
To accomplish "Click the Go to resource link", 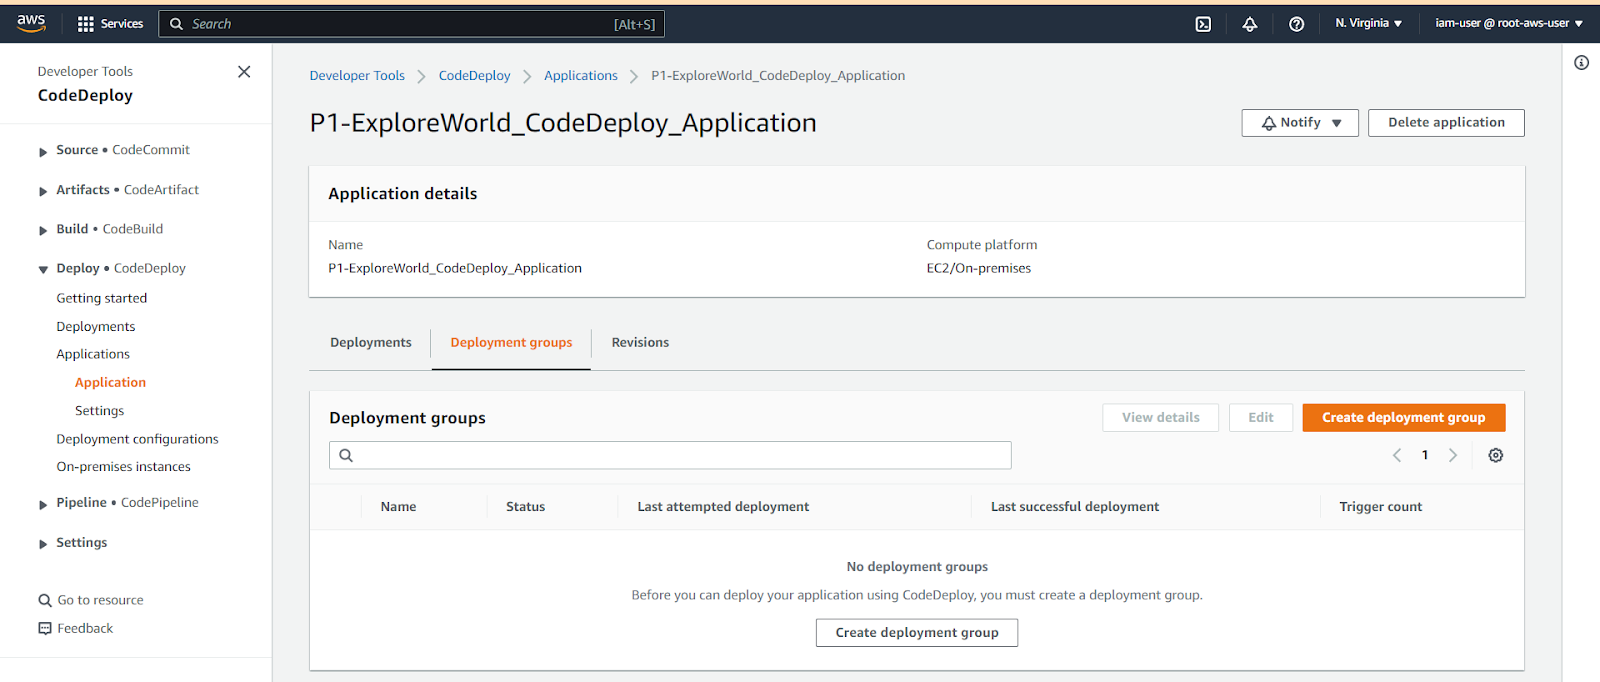I will pos(100,600).
